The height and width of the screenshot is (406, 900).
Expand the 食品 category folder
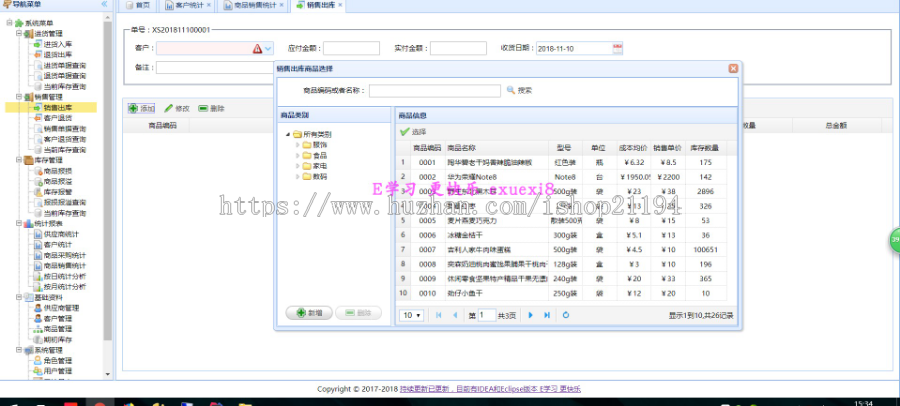tap(297, 155)
